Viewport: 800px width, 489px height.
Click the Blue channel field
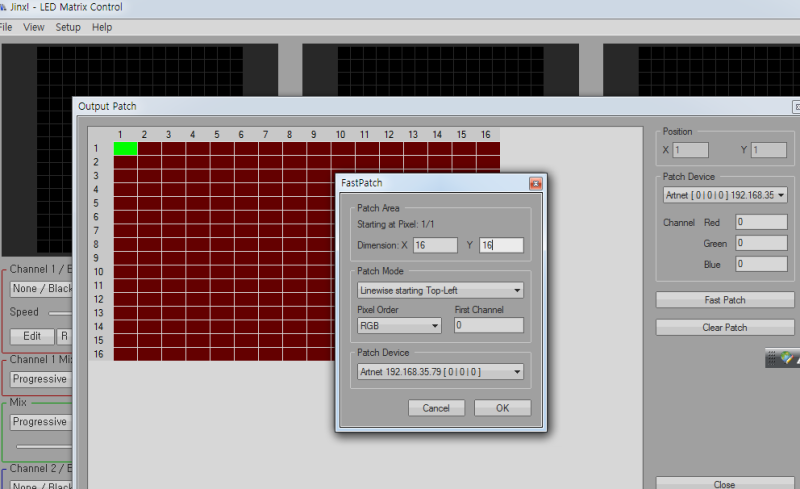[x=761, y=264]
